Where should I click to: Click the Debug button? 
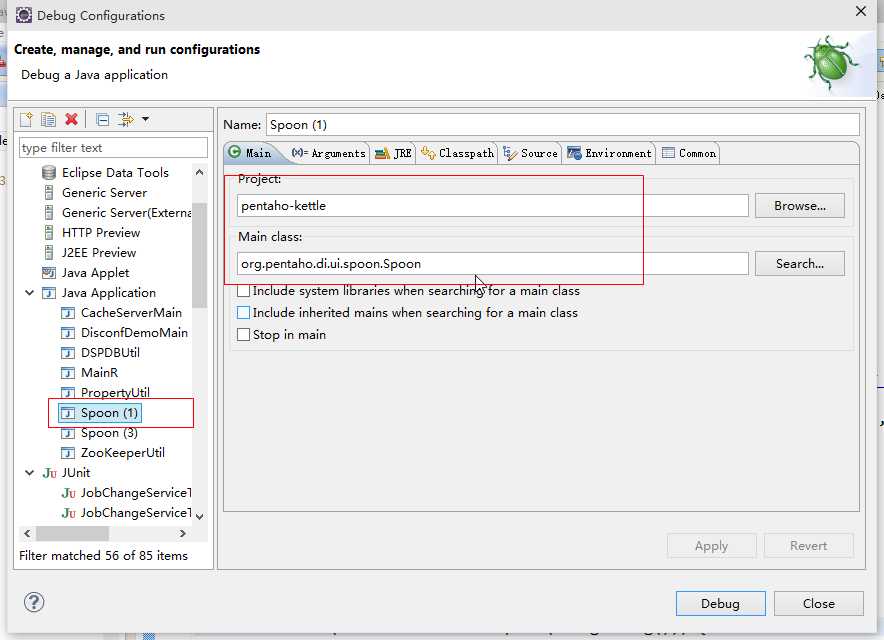pos(720,603)
